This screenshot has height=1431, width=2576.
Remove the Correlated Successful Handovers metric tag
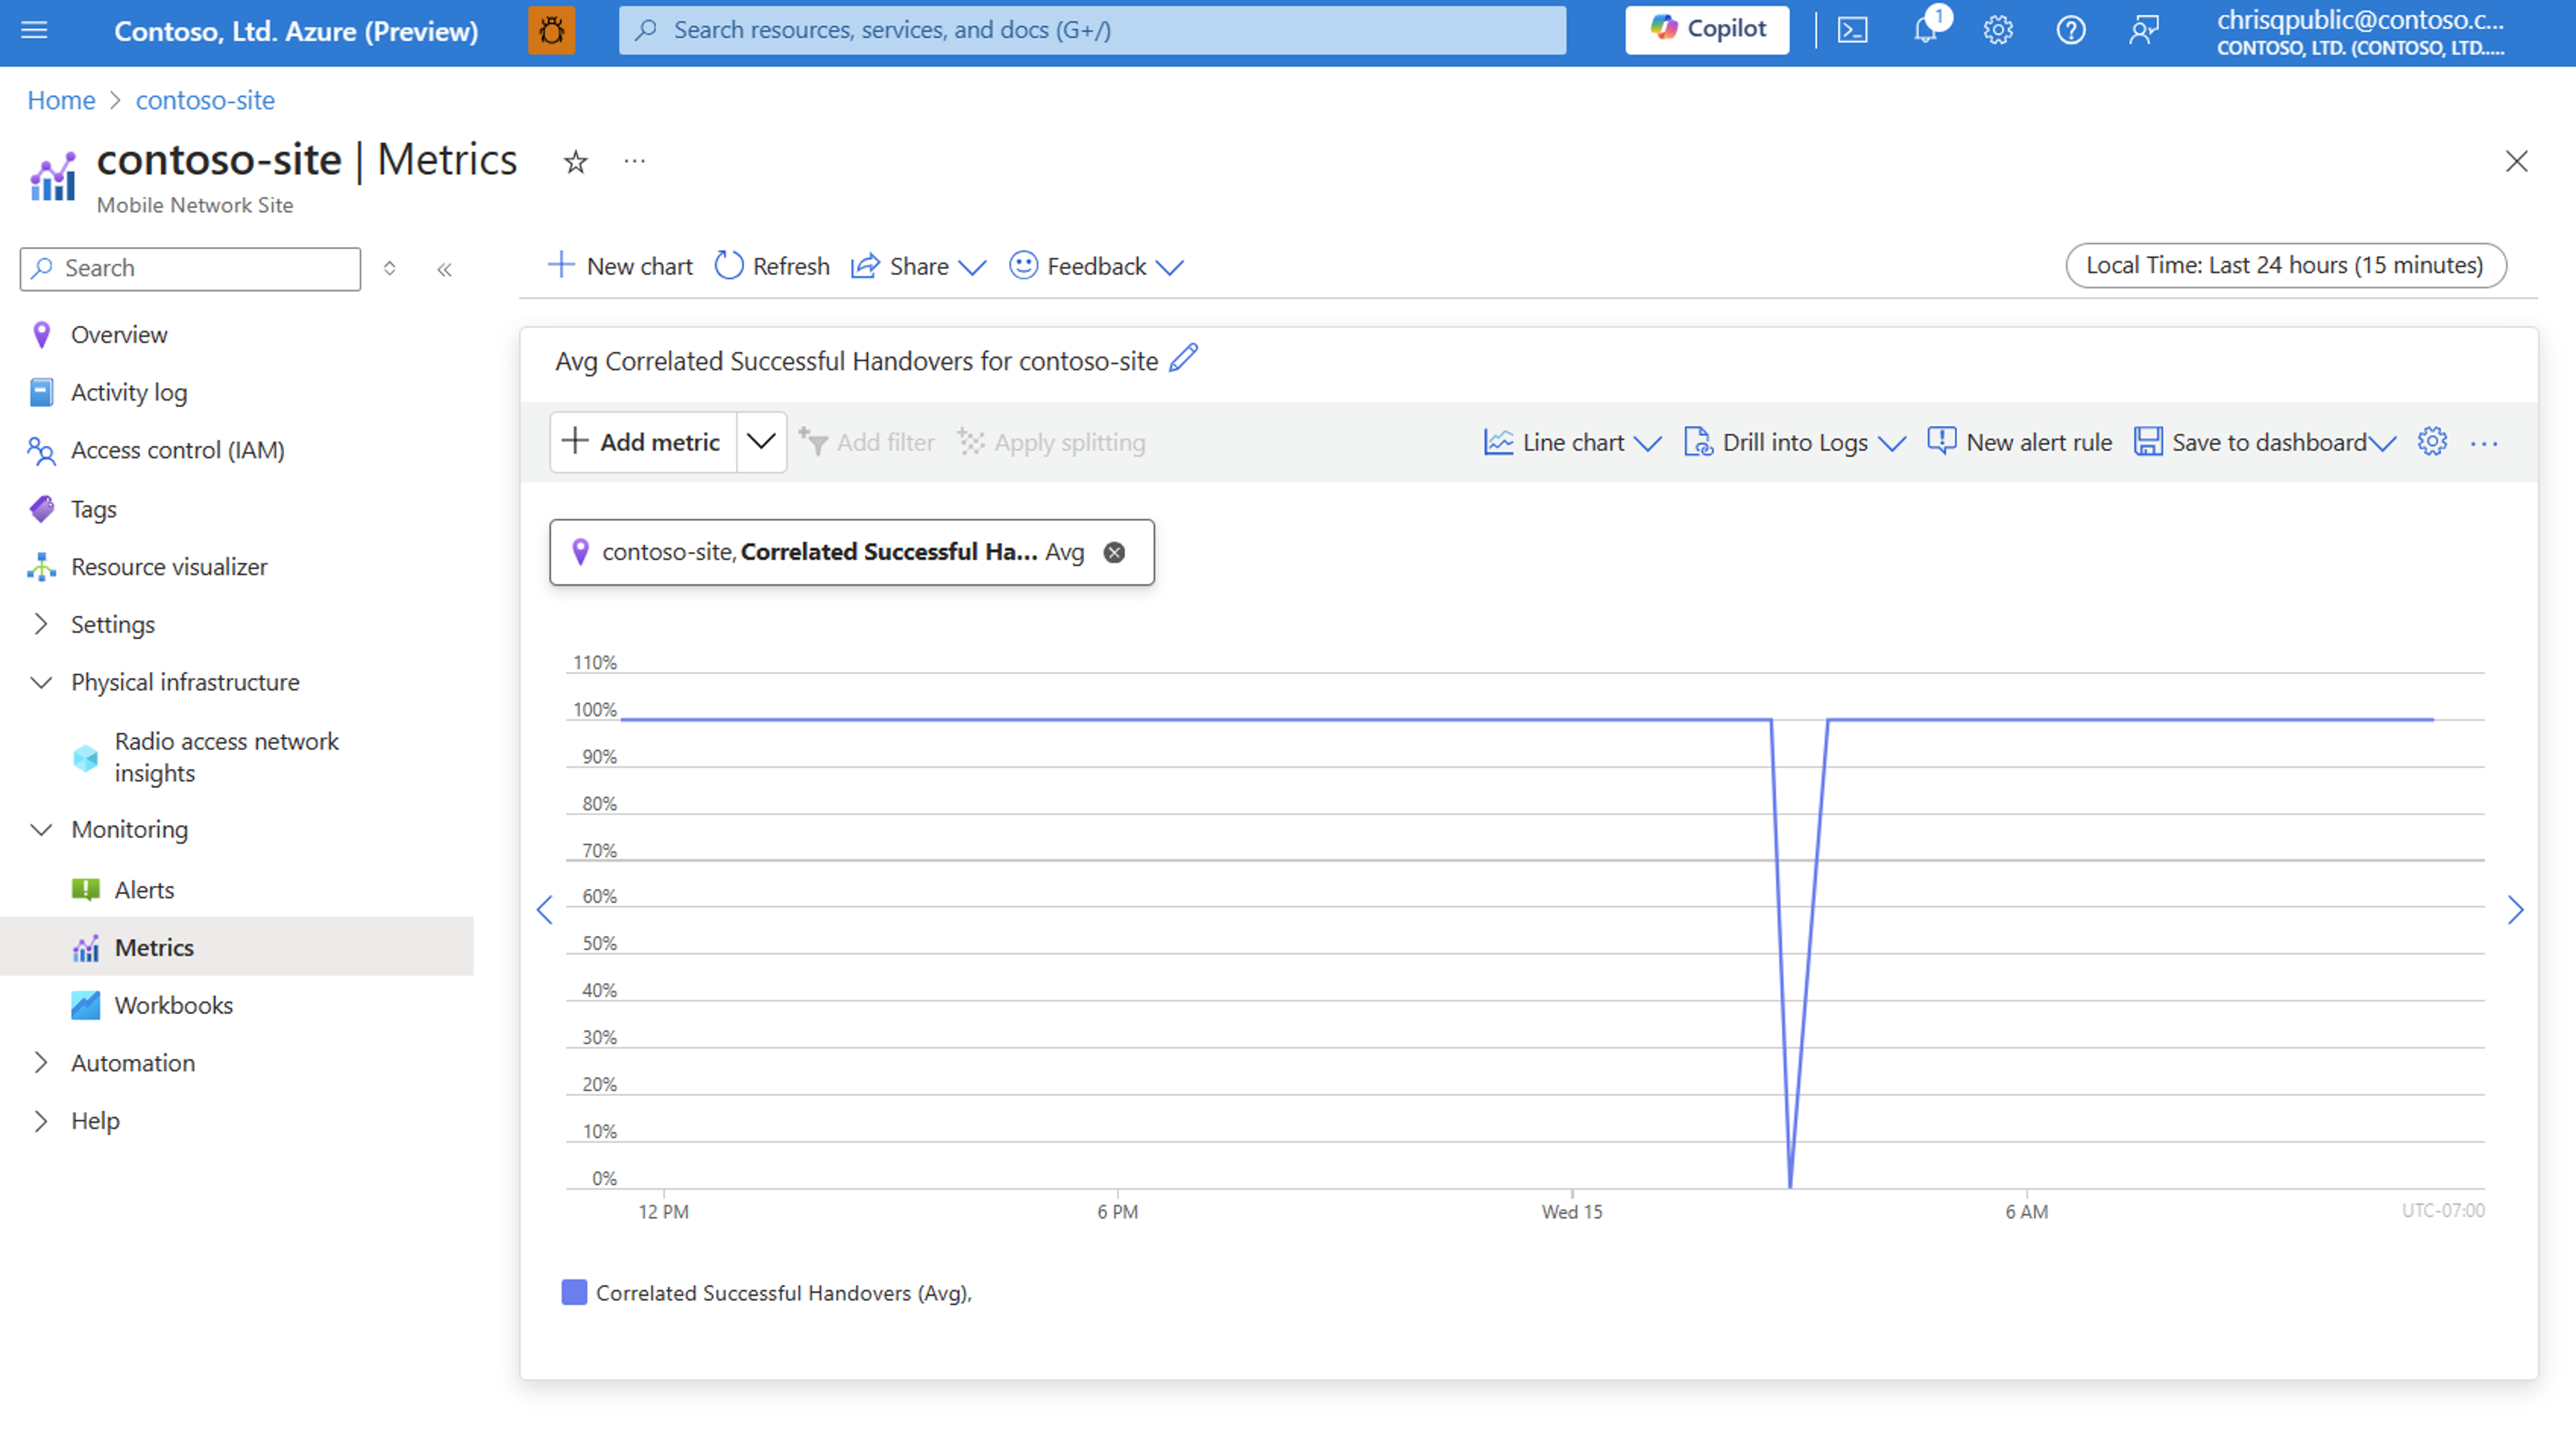click(1117, 551)
